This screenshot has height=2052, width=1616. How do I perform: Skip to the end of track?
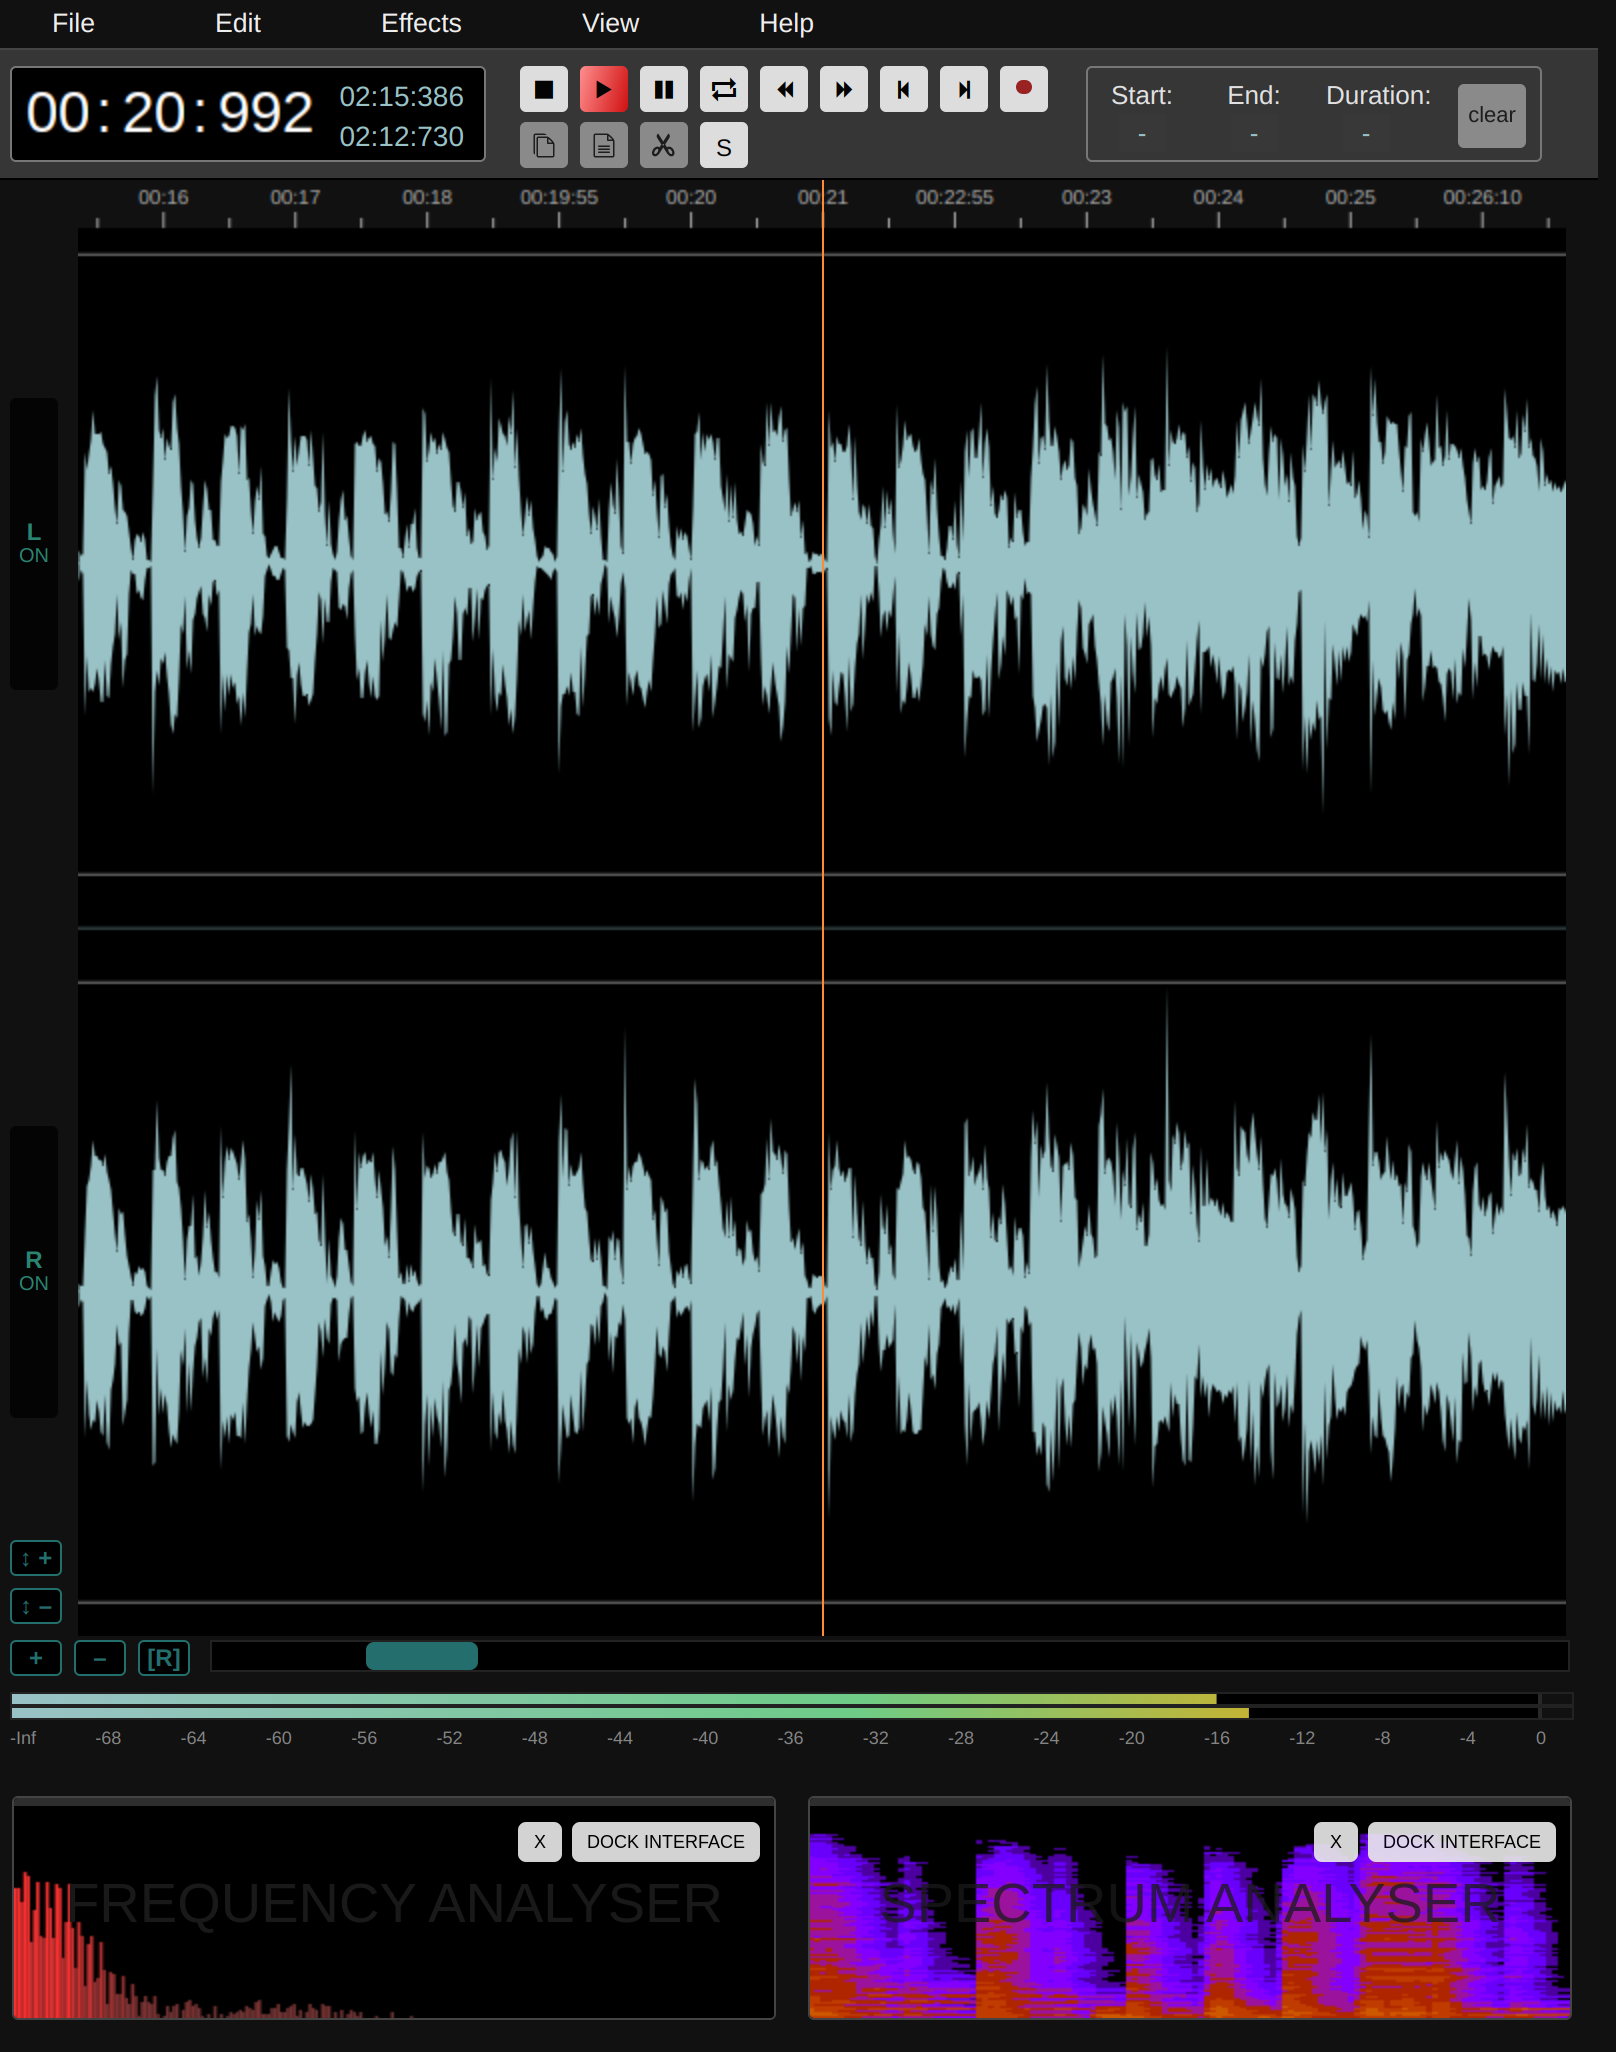tap(964, 90)
